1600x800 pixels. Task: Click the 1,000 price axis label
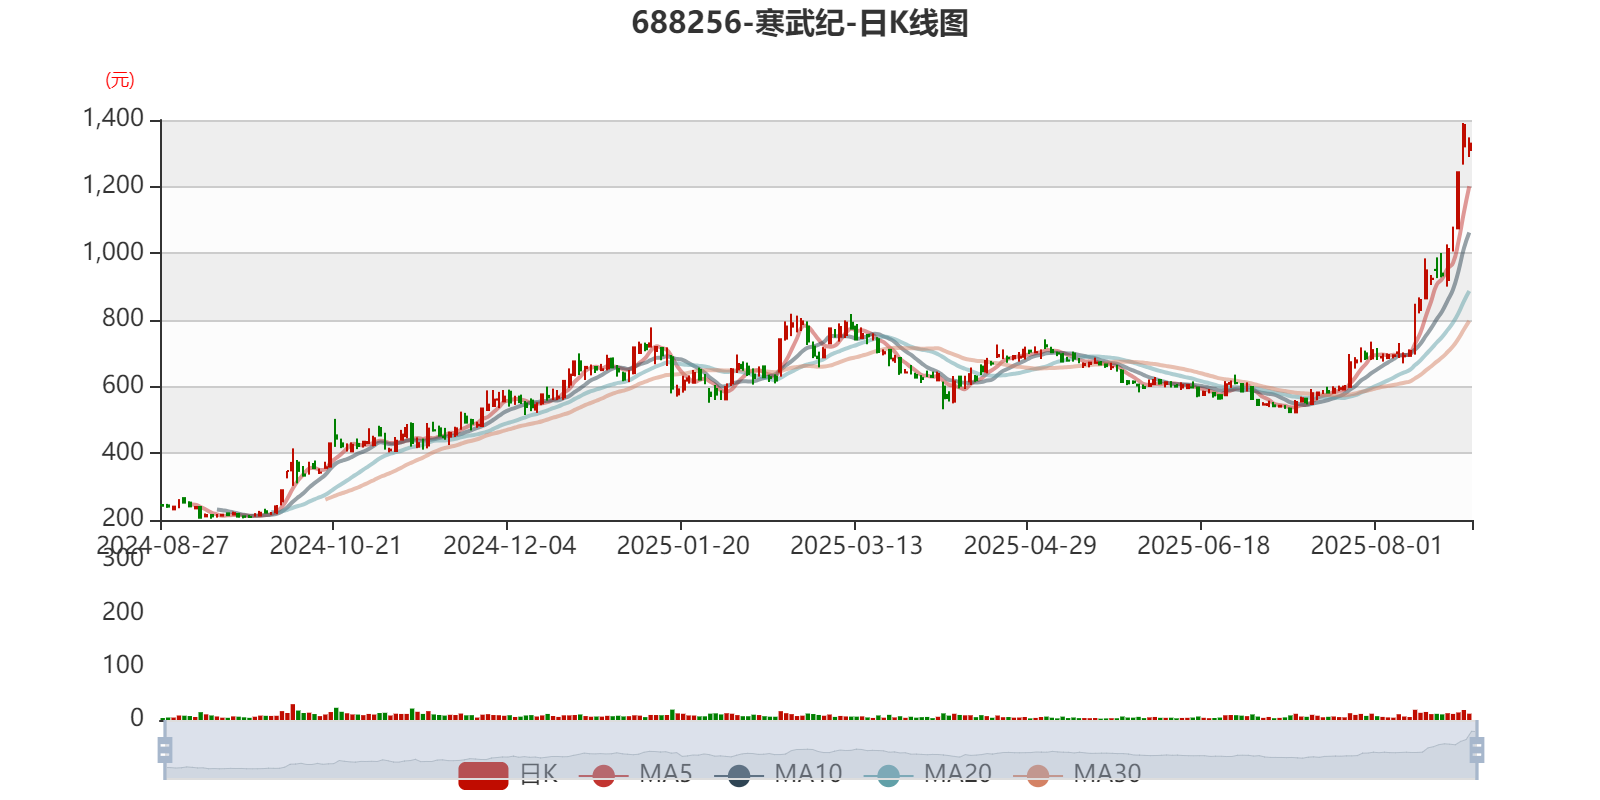[113, 252]
